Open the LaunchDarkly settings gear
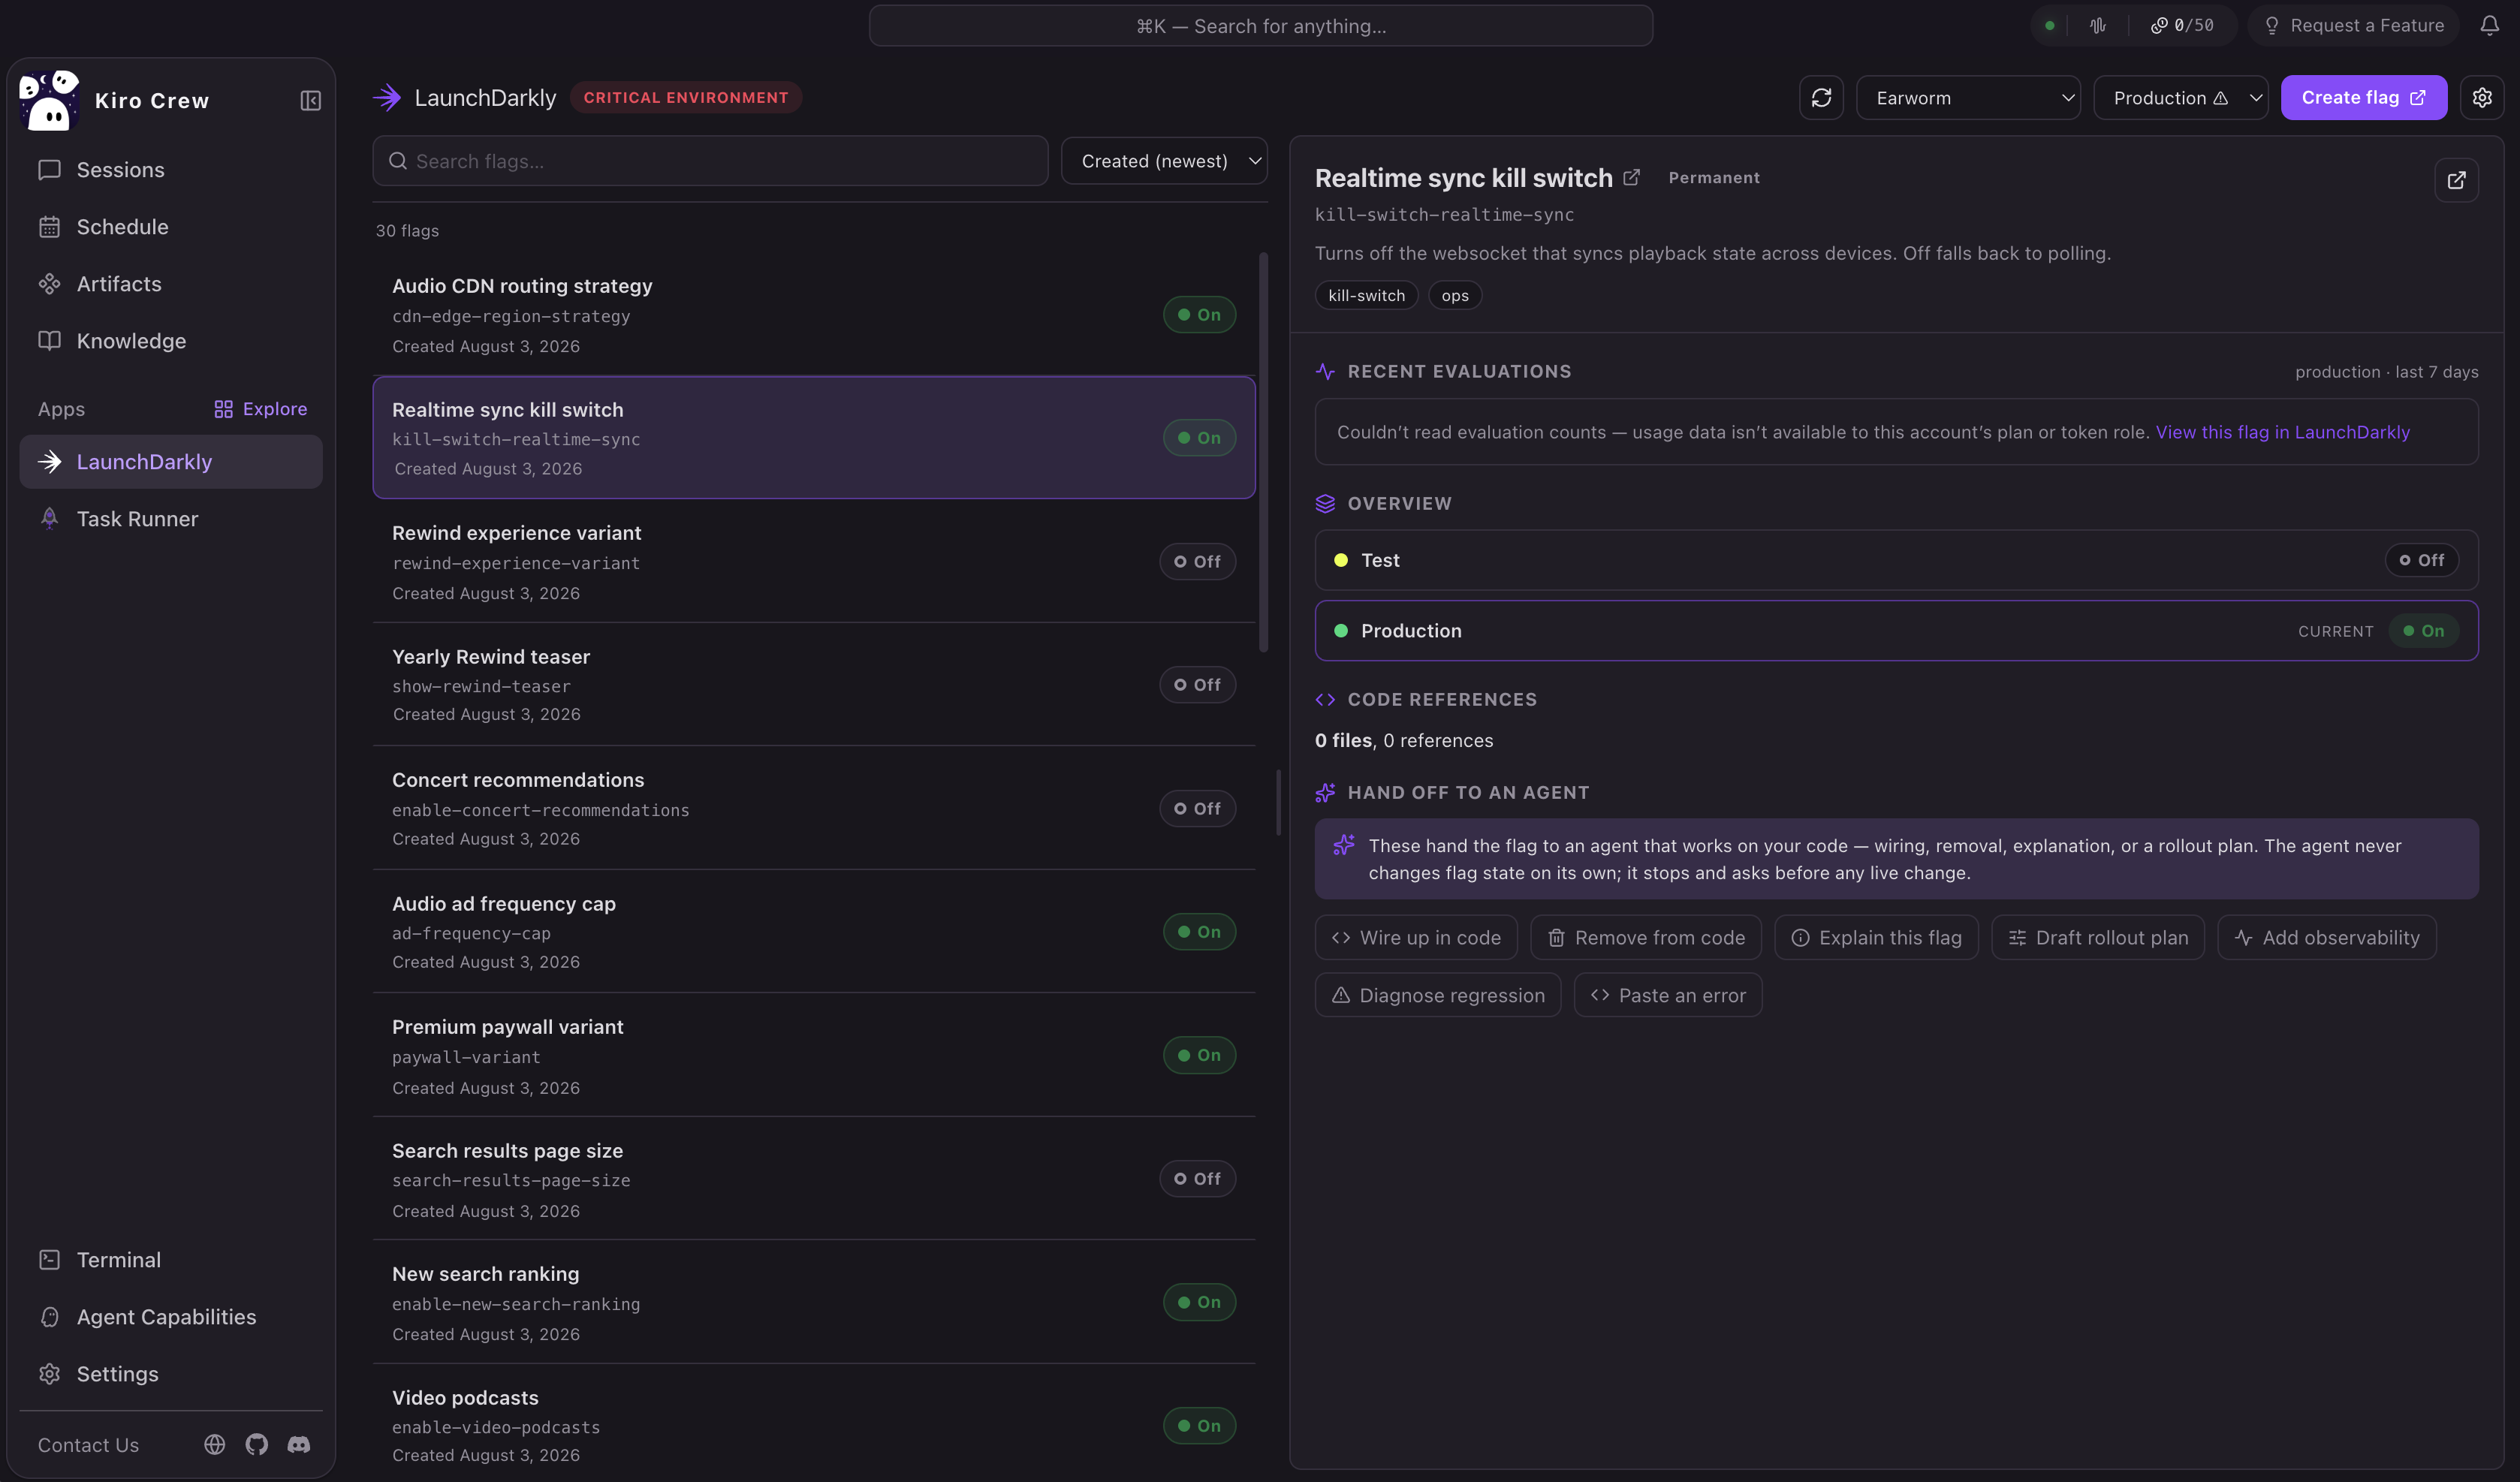This screenshot has width=2520, height=1482. coord(2482,98)
